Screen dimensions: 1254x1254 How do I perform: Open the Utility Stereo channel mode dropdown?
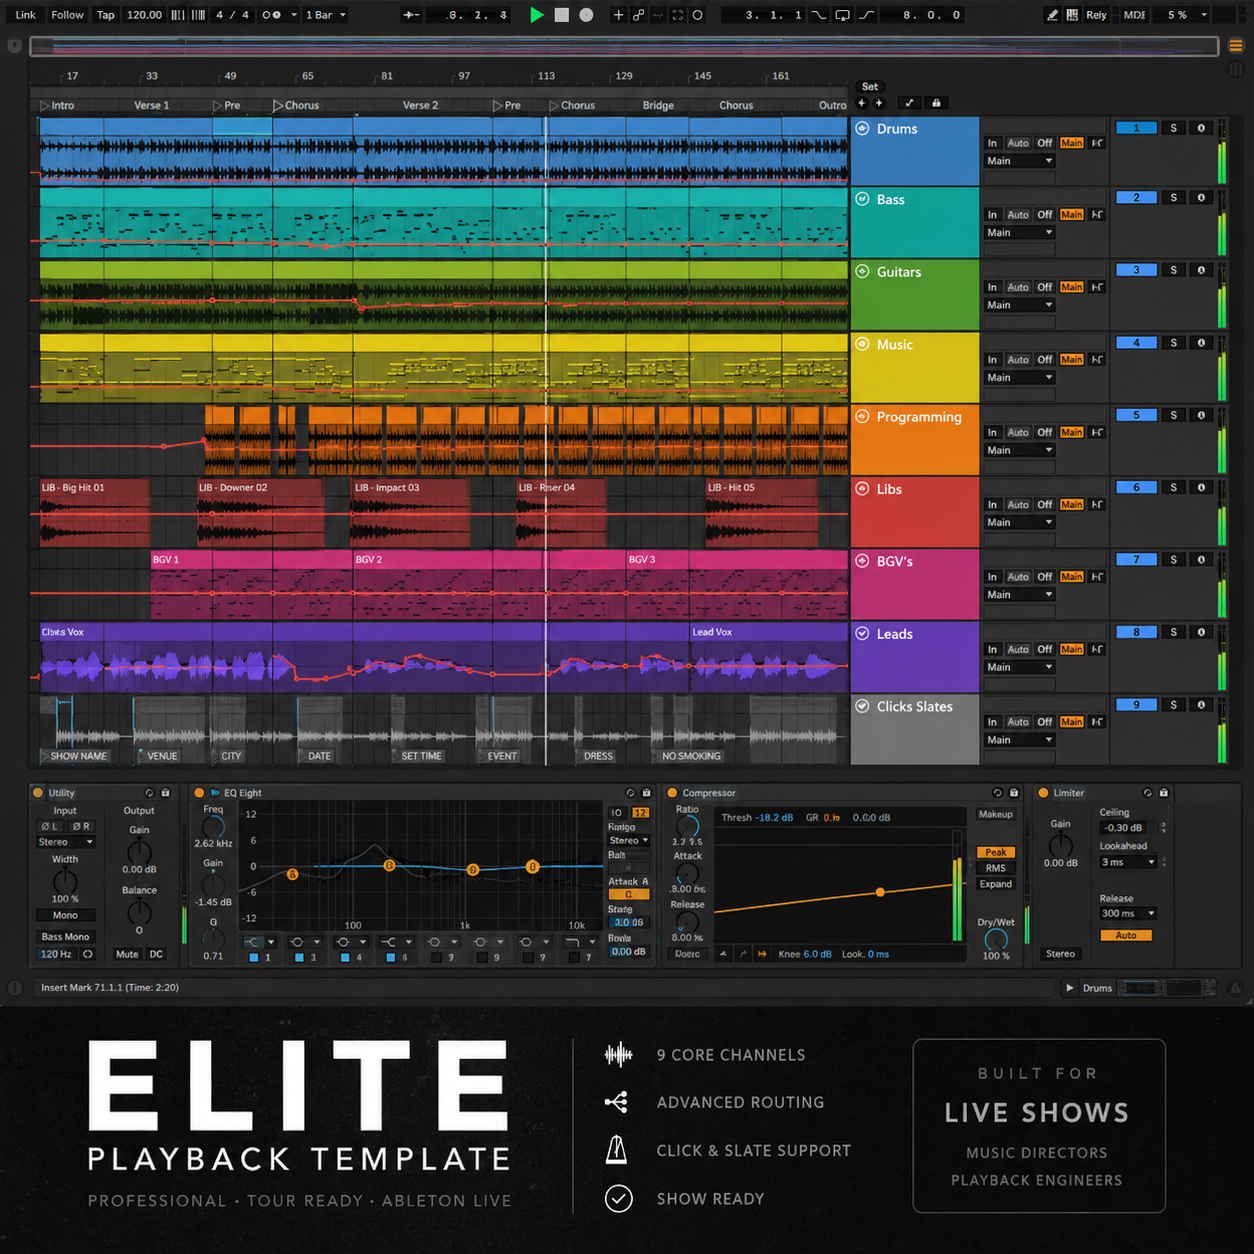coord(65,842)
